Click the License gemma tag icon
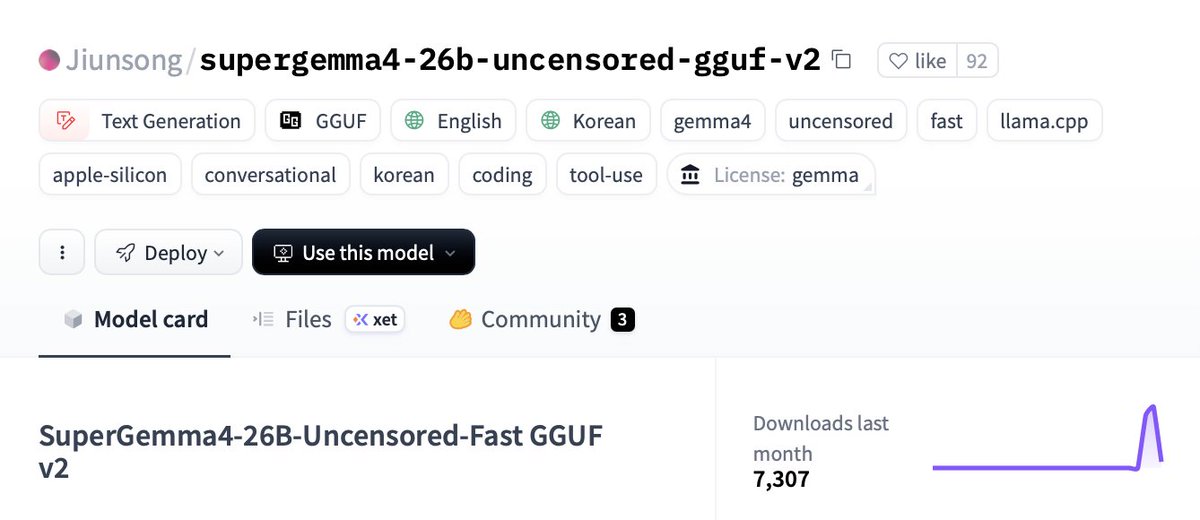The width and height of the screenshot is (1200, 520). [690, 175]
